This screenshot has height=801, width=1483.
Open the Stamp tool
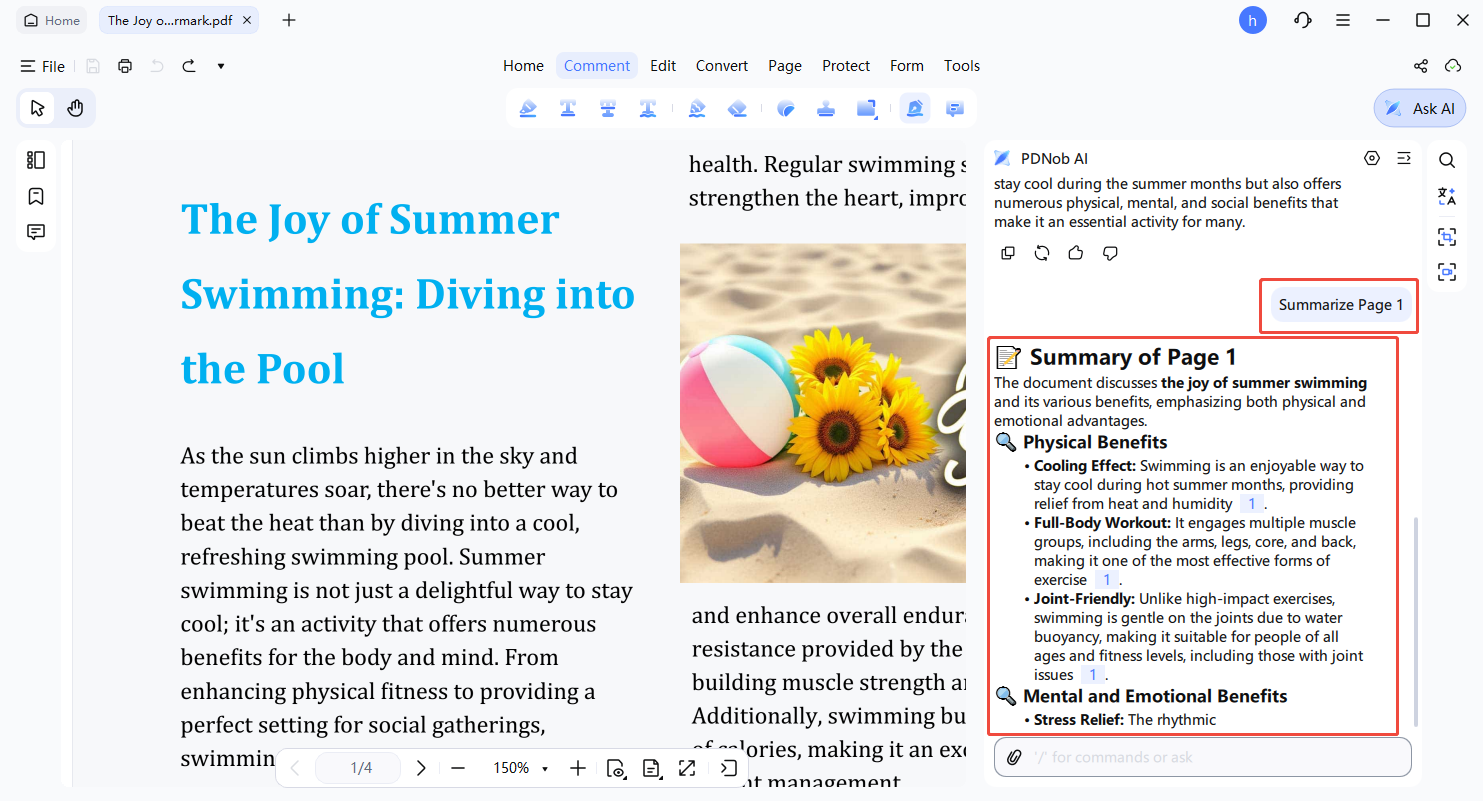826,108
